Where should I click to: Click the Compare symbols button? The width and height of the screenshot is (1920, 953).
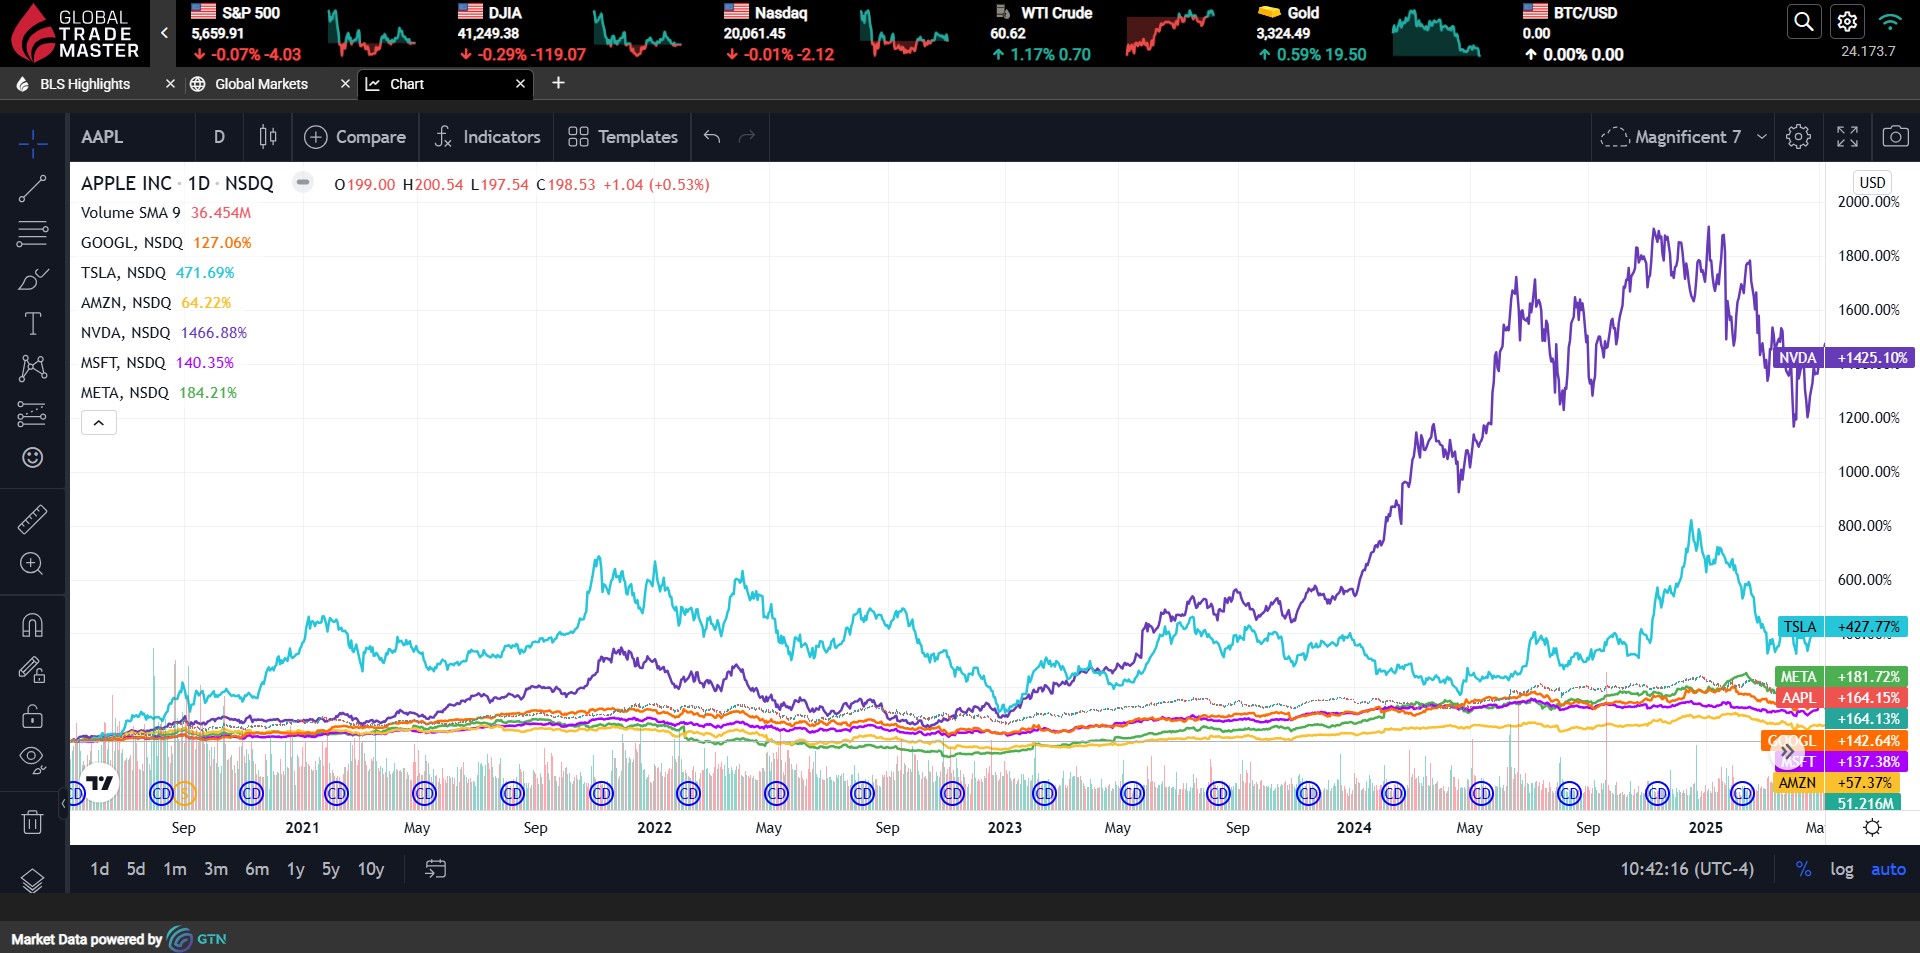pyautogui.click(x=355, y=137)
